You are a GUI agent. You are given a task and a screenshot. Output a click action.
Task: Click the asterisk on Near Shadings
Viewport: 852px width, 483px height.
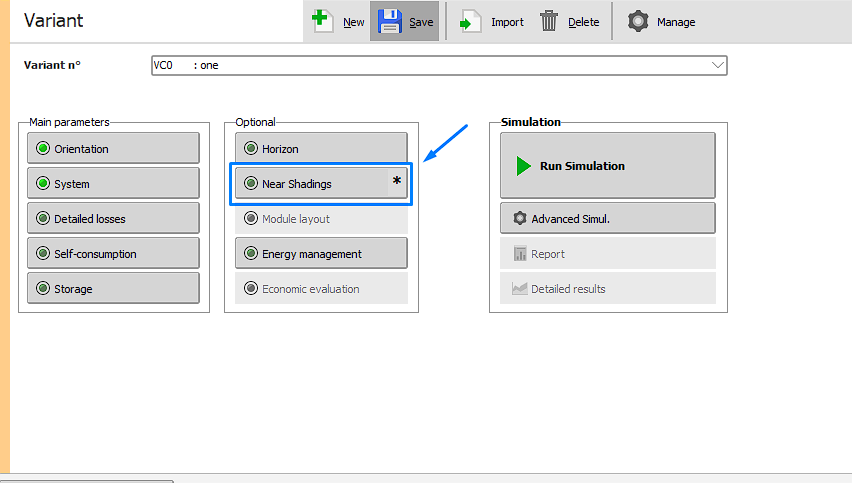(x=397, y=182)
